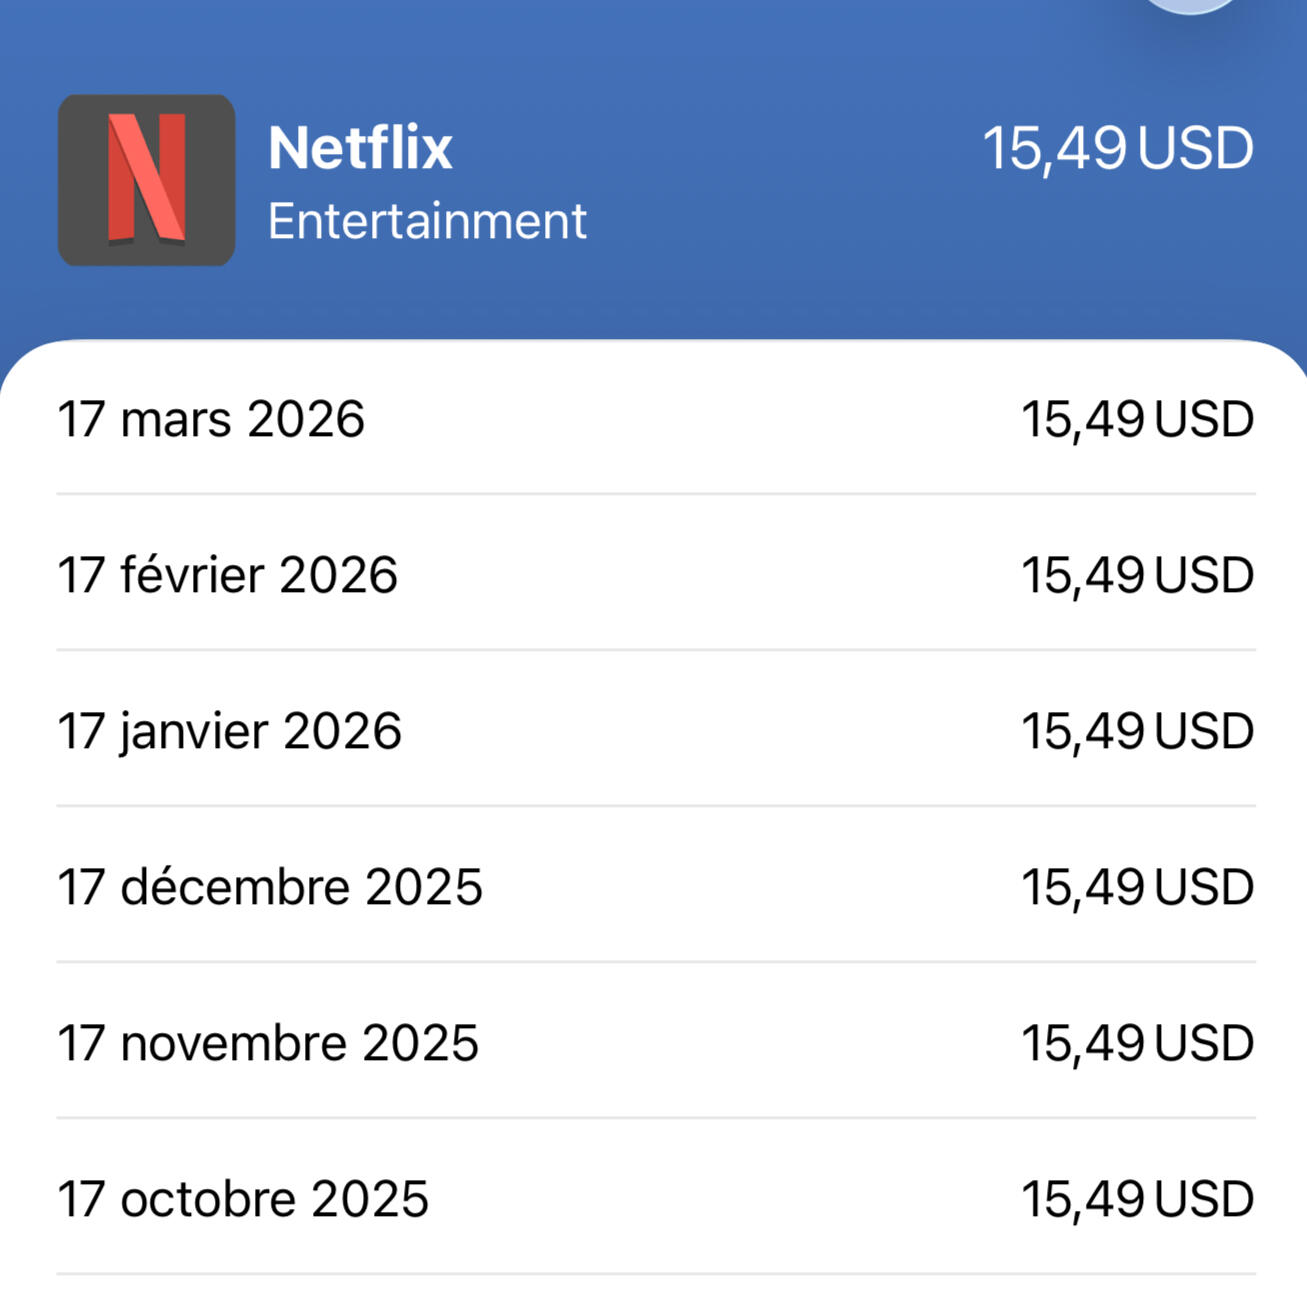This screenshot has height=1307, width=1307.
Task: Open the 17 mars 2026 payment date
Action: click(x=211, y=419)
